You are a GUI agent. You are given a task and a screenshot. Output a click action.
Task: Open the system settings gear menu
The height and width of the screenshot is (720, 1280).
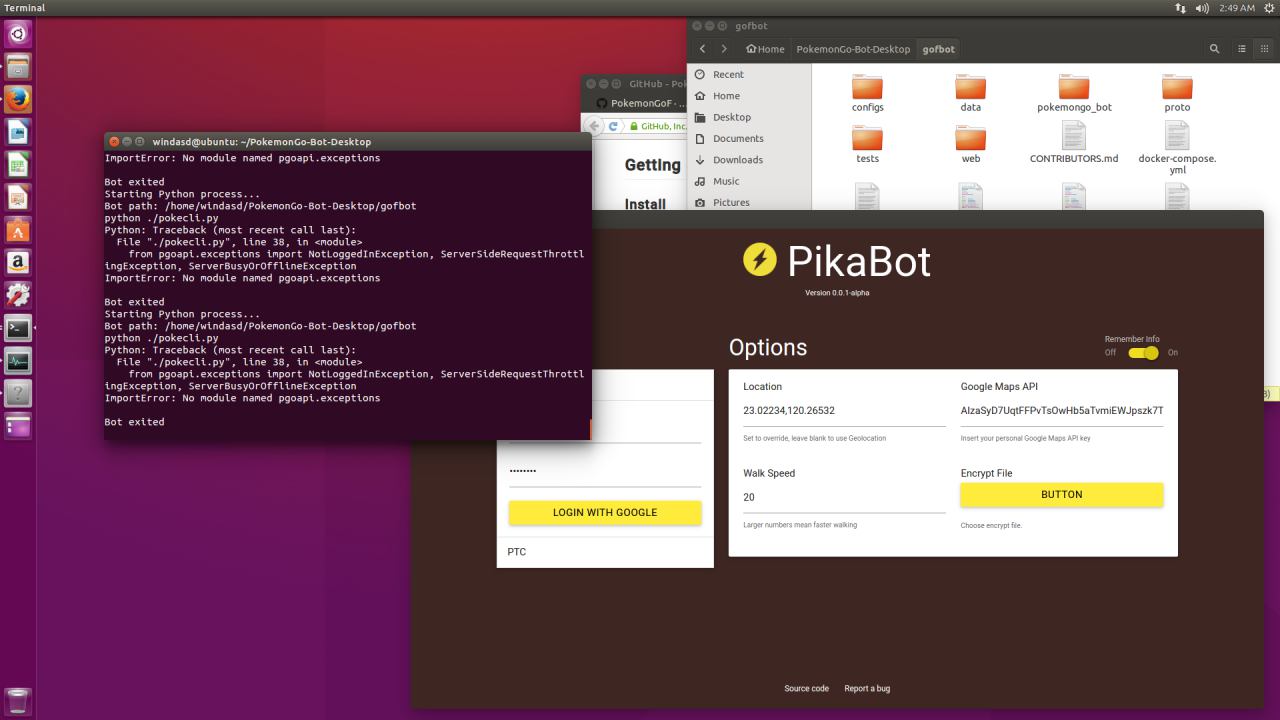pos(1268,8)
